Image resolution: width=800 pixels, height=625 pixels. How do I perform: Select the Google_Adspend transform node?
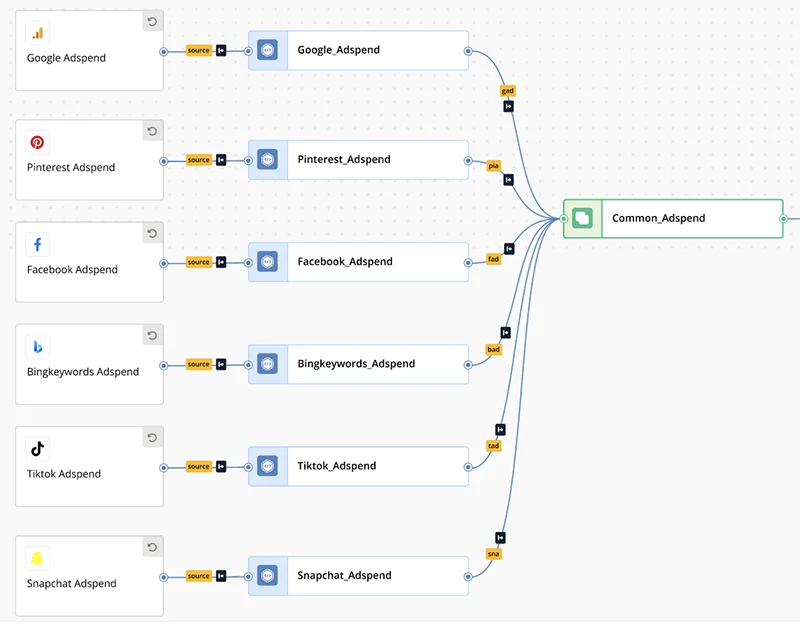[x=358, y=51]
